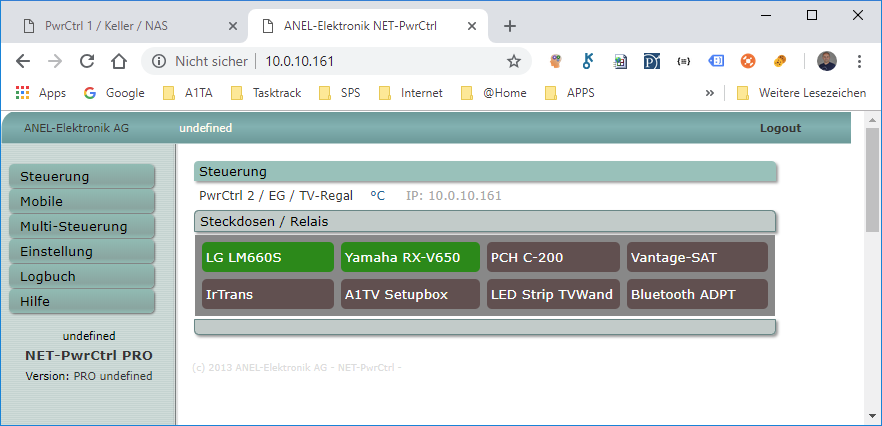This screenshot has height=426, width=882.
Task: Turn on LED Strip TVWand socket
Action: point(553,294)
